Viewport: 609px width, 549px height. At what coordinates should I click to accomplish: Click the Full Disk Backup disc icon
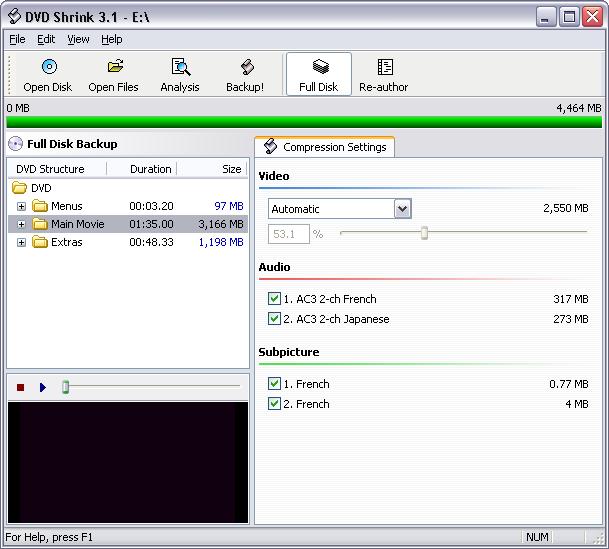pos(16,144)
